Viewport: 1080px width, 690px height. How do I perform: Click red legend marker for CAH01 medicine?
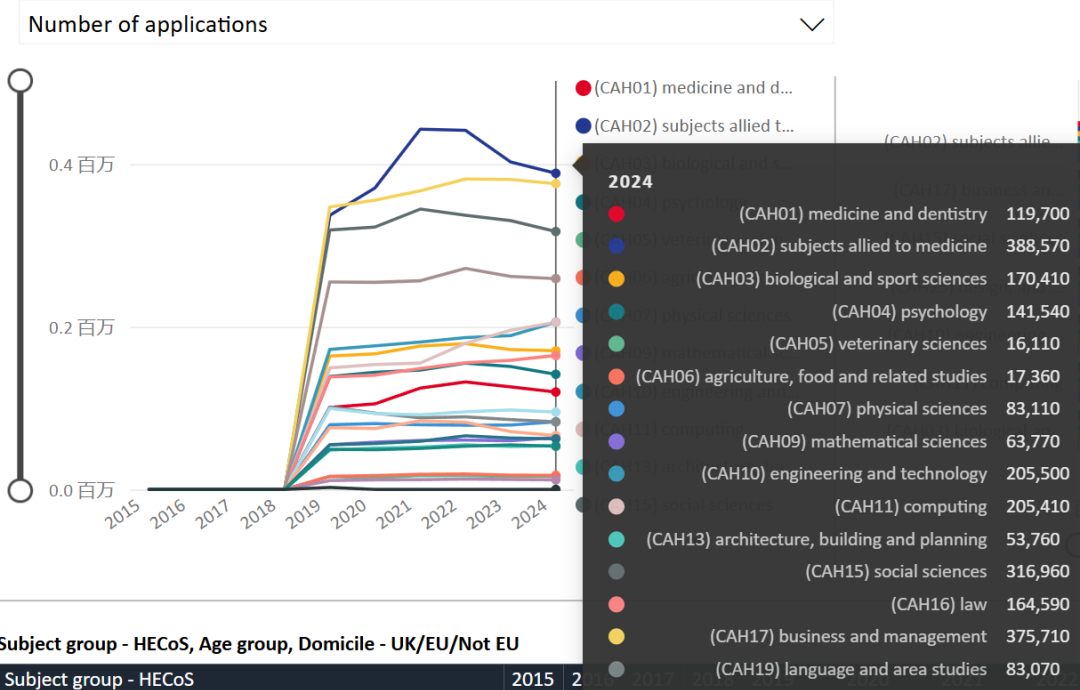tap(583, 88)
